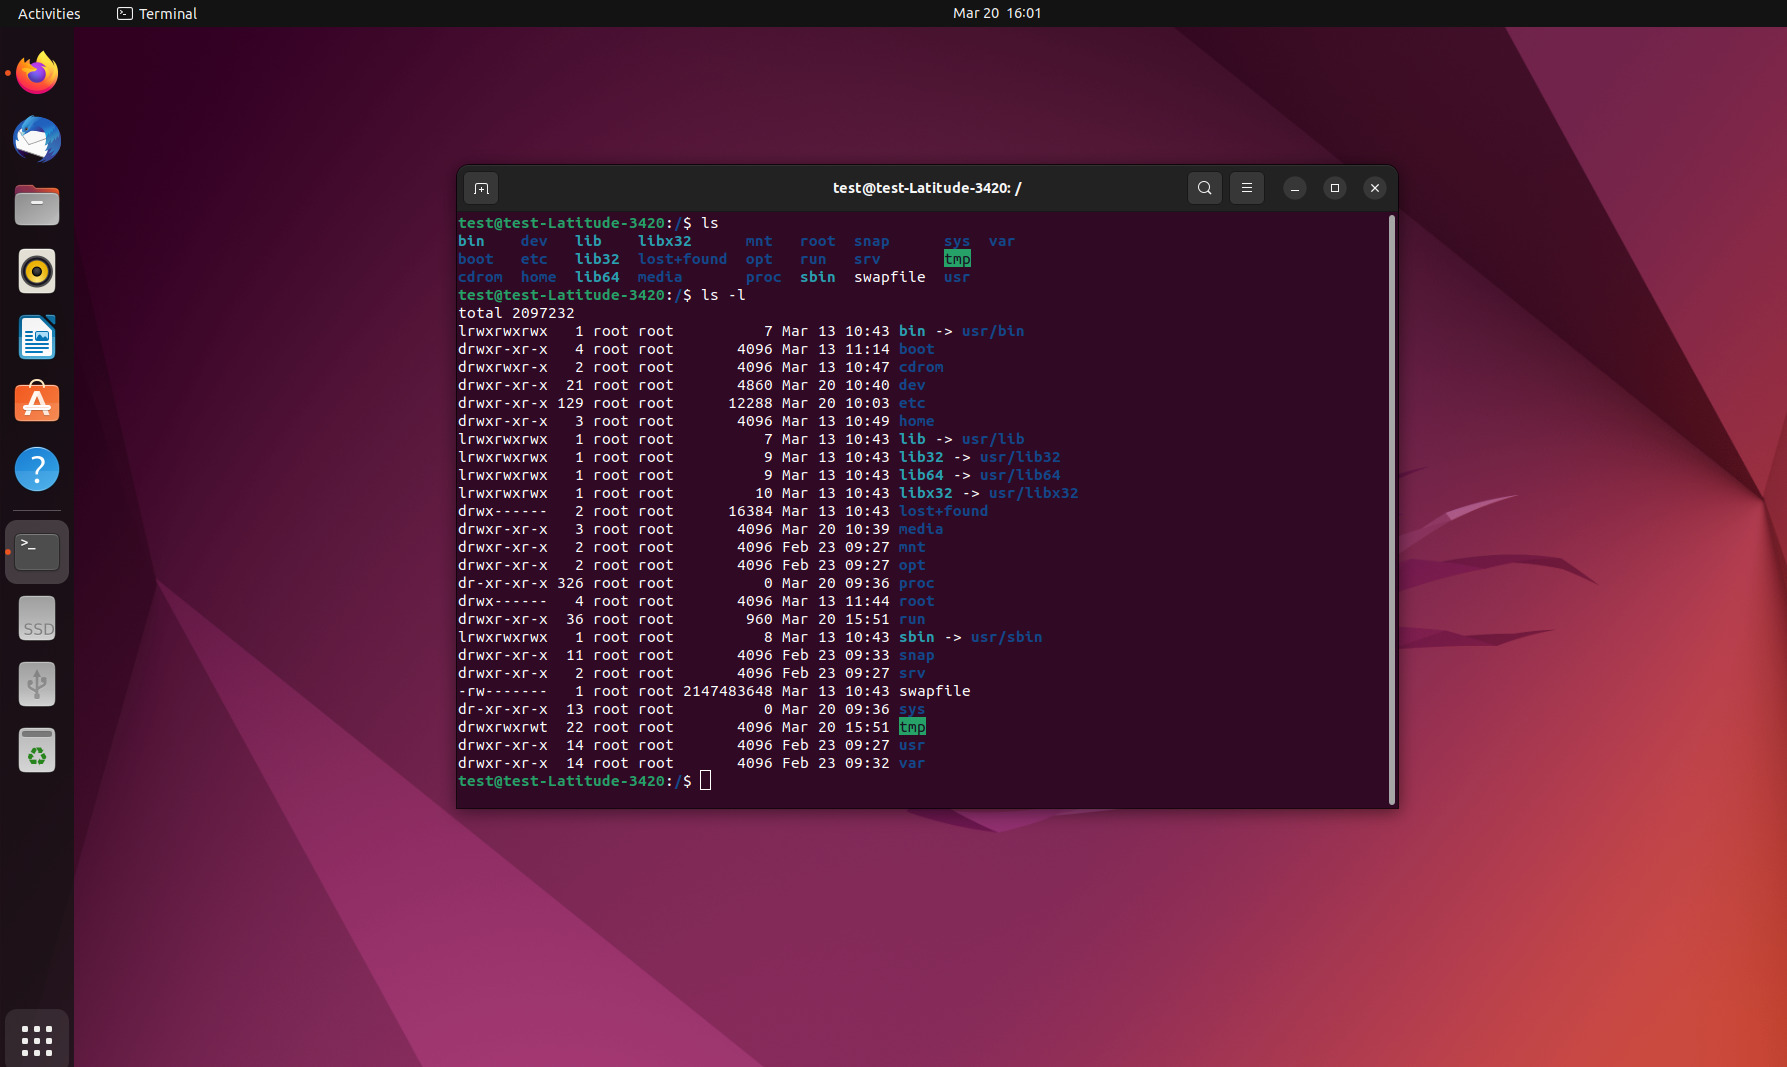This screenshot has width=1787, height=1067.
Task: Open Ubuntu Software store icon
Action: (x=37, y=403)
